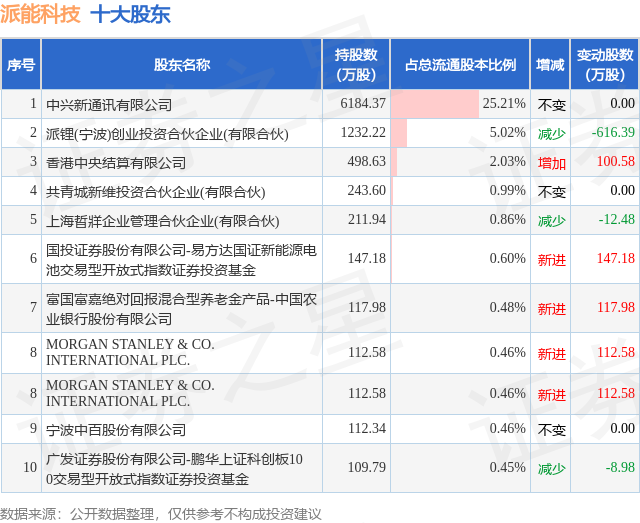Screen dimensions: 640x523
Task: Select 派锂(宁波)创业投资合伙企业 row name
Action: click(167, 134)
